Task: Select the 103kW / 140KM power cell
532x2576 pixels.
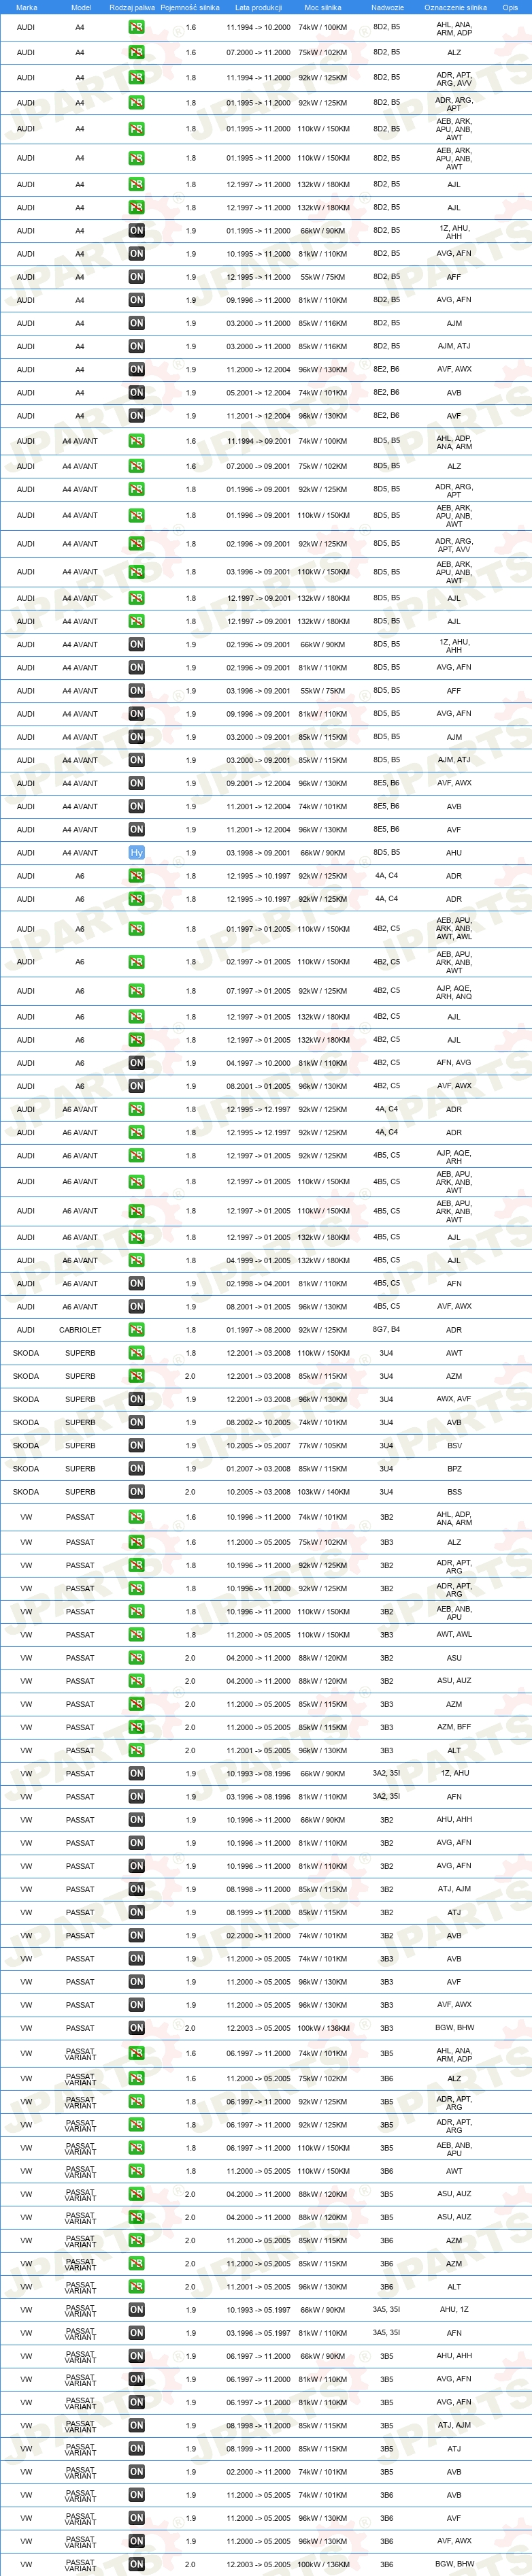Action: [323, 1492]
